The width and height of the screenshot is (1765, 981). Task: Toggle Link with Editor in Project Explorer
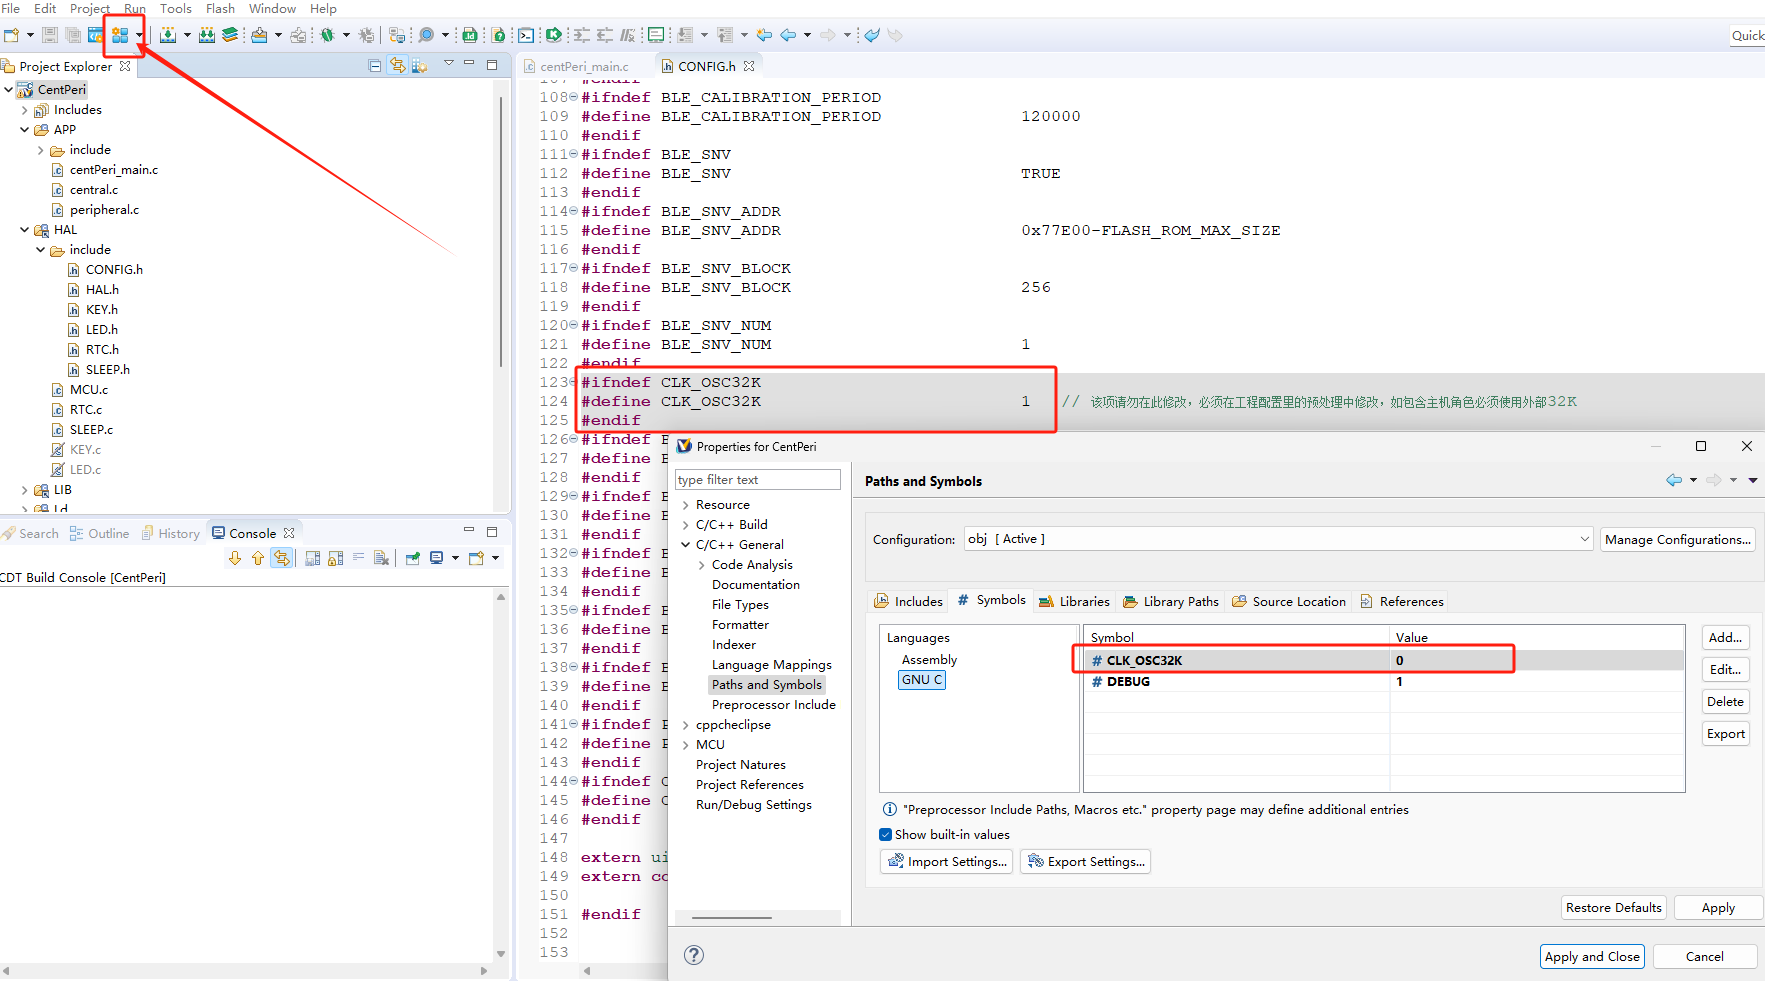coord(398,66)
